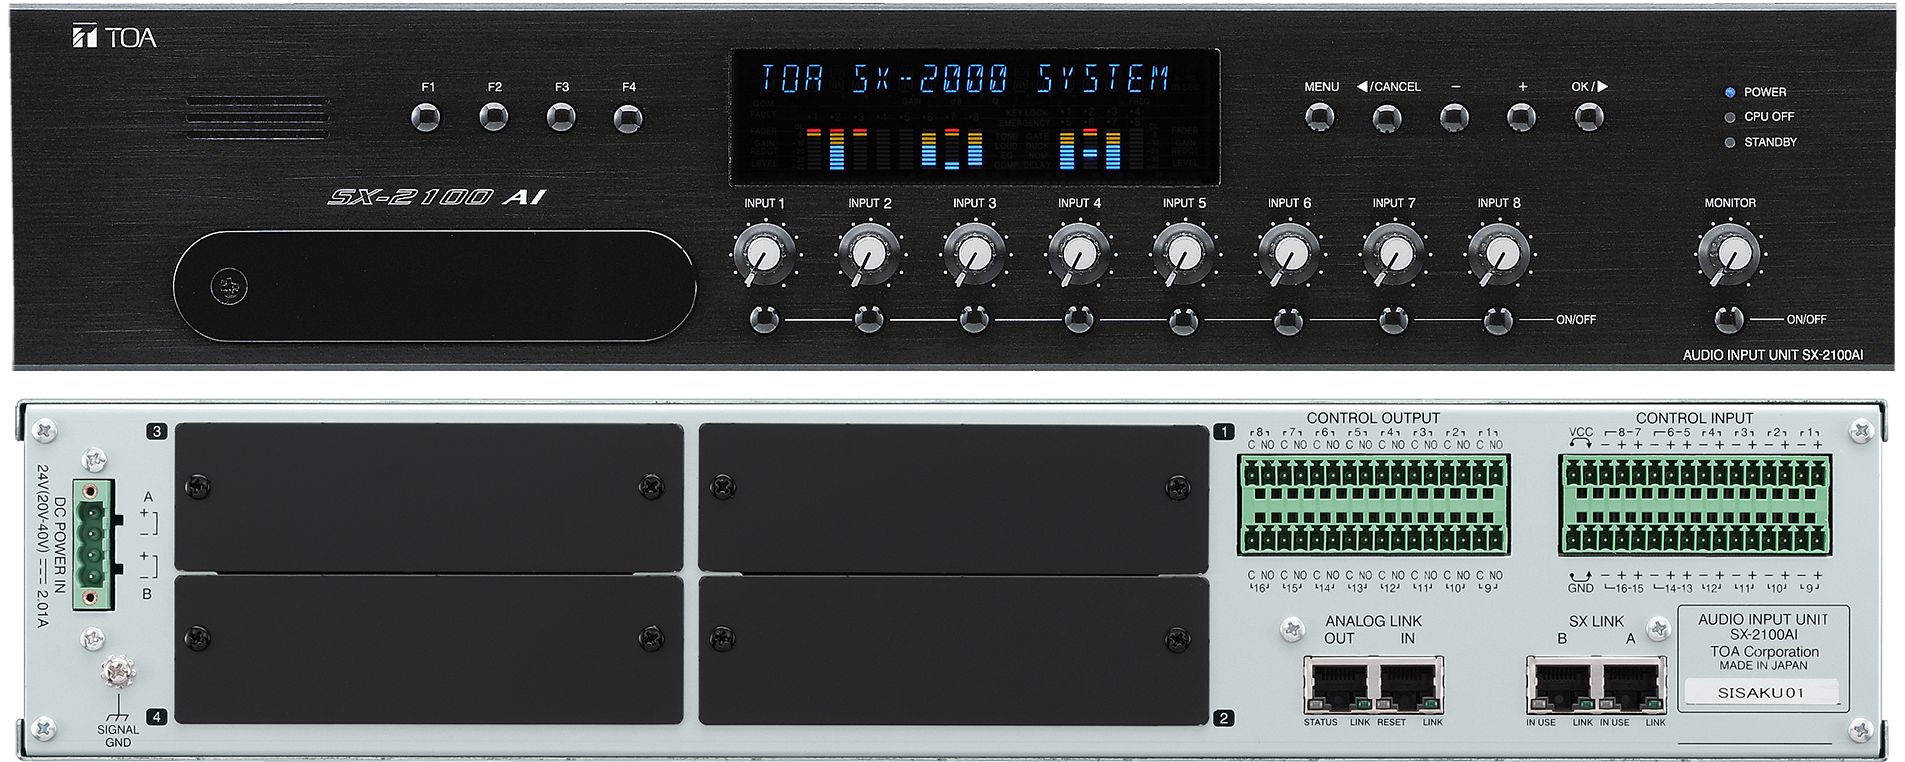Click the 'DC POWER IN' label text
Image resolution: width=1905 pixels, height=762 pixels.
pyautogui.click(x=60, y=545)
